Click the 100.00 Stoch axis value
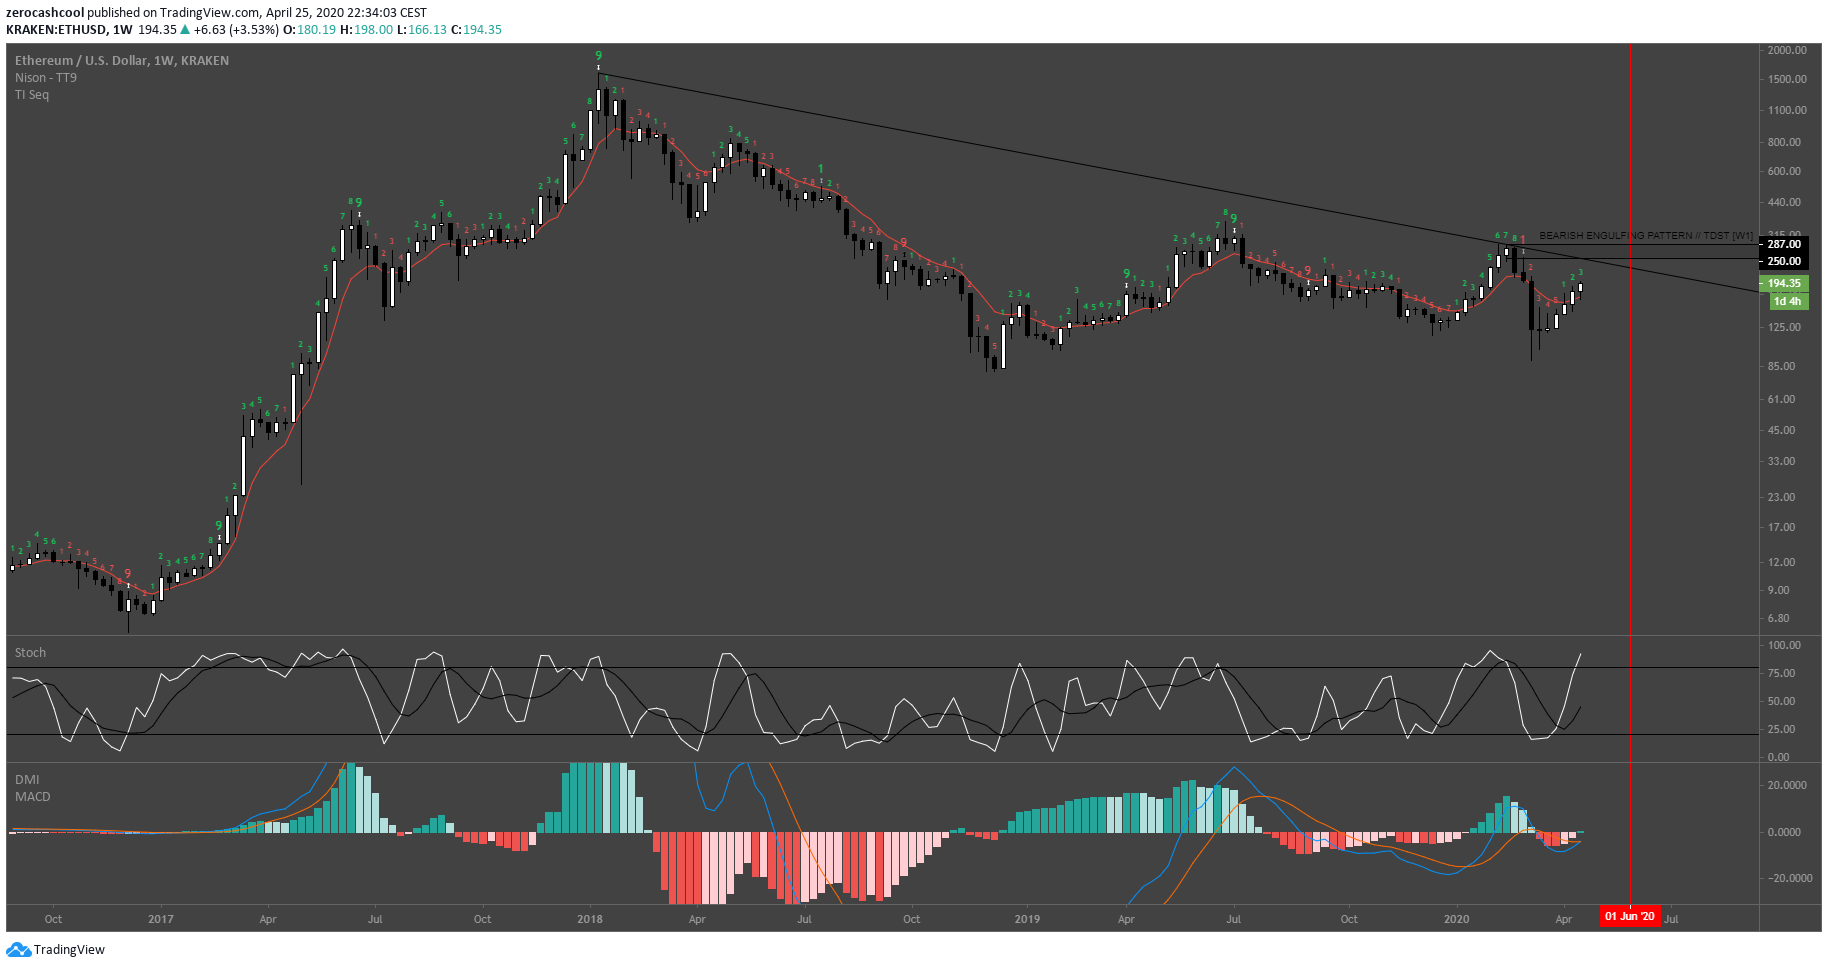Viewport: 1828px width, 968px height. click(1784, 645)
